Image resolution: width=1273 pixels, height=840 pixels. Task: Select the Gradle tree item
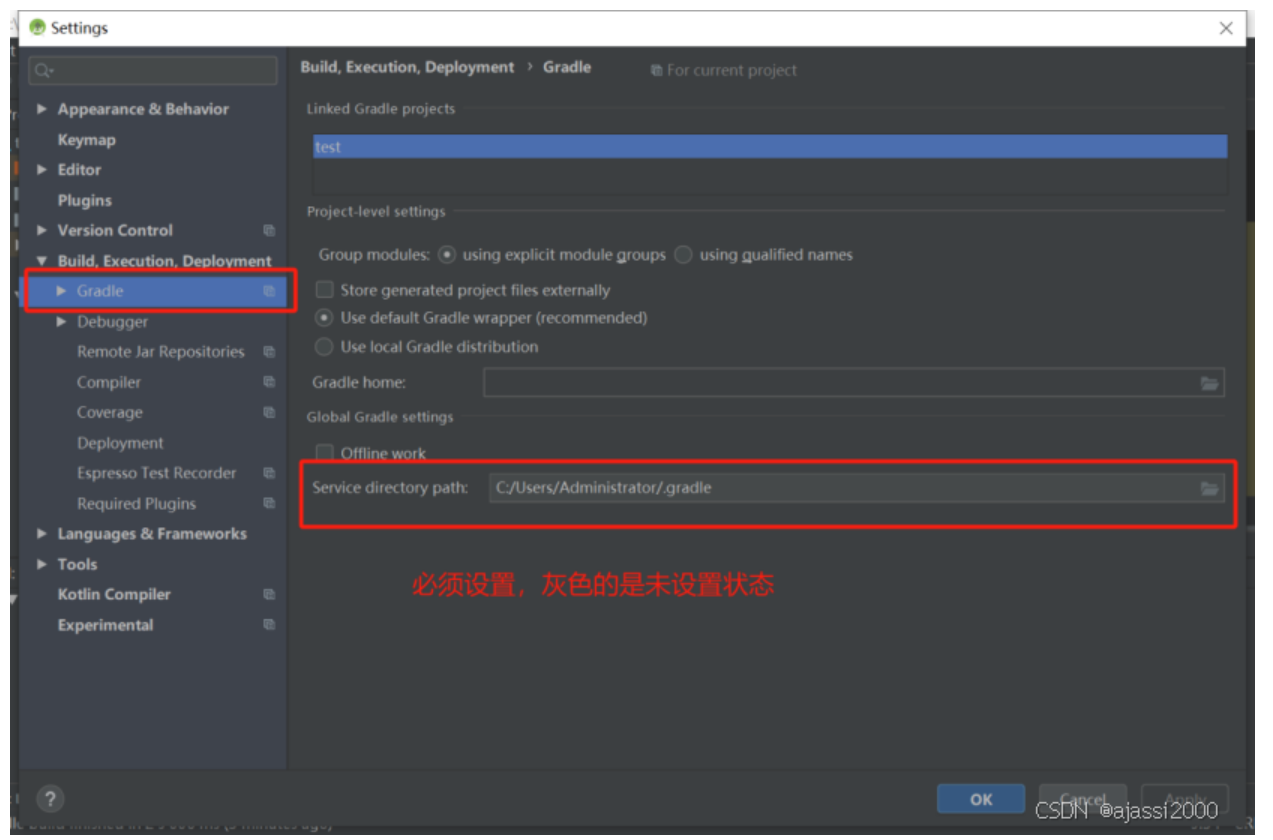click(x=100, y=291)
